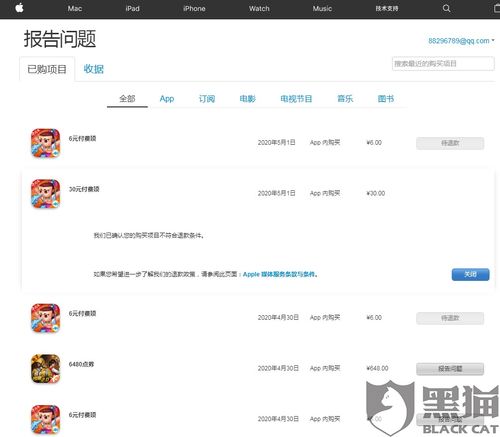Filter purchases by 图书 category

[386, 99]
